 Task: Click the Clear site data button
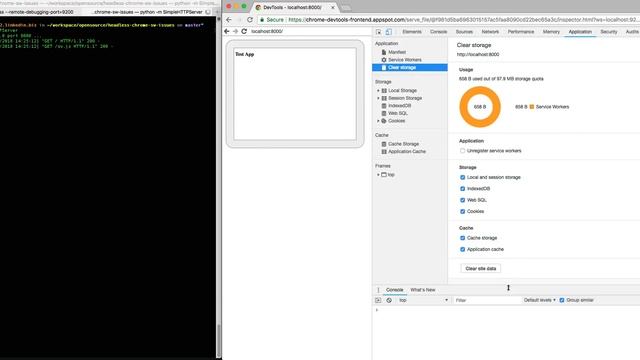pos(480,269)
